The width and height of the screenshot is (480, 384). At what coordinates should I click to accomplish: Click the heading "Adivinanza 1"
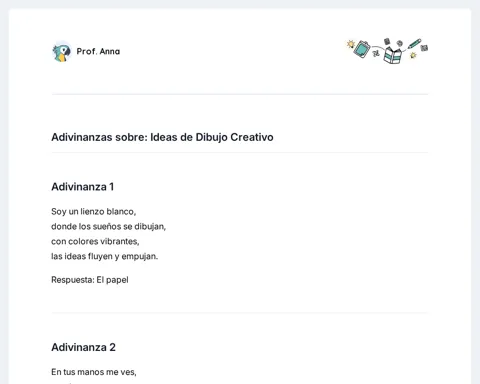83,187
